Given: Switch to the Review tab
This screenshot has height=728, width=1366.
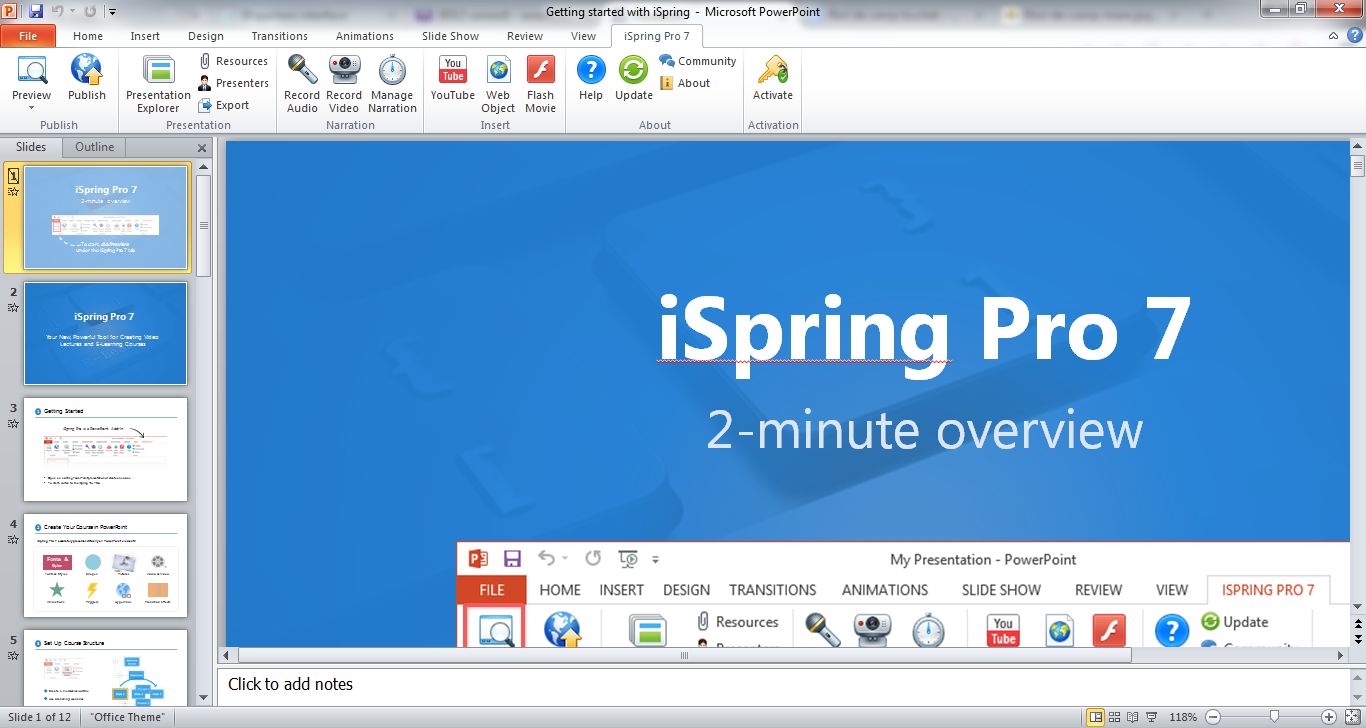Looking at the screenshot, I should (x=525, y=36).
